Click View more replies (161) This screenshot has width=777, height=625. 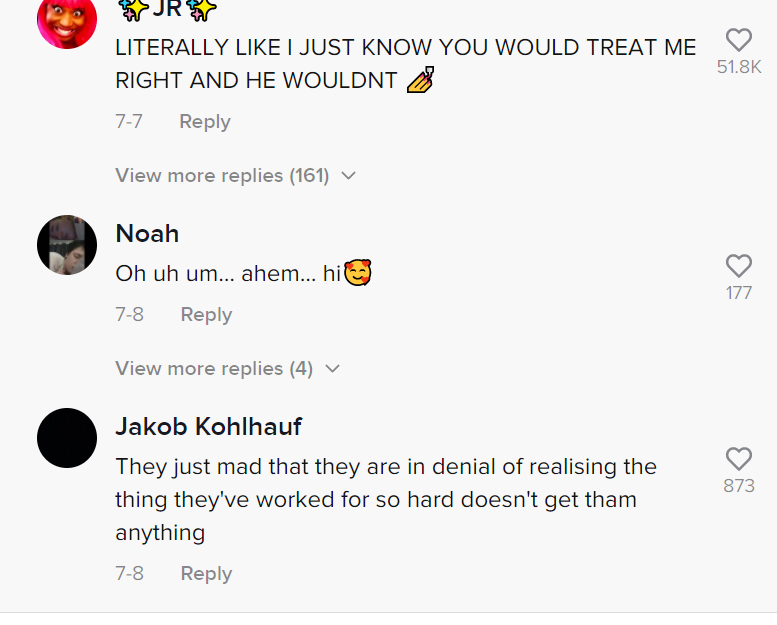coord(222,175)
